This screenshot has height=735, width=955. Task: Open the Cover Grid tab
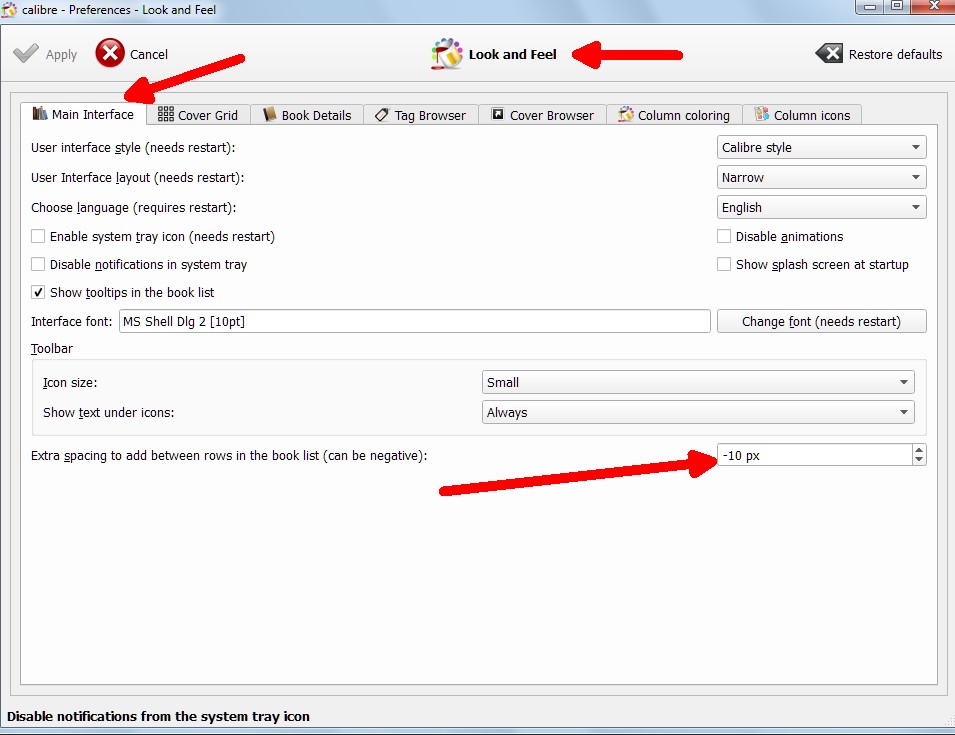(x=199, y=115)
